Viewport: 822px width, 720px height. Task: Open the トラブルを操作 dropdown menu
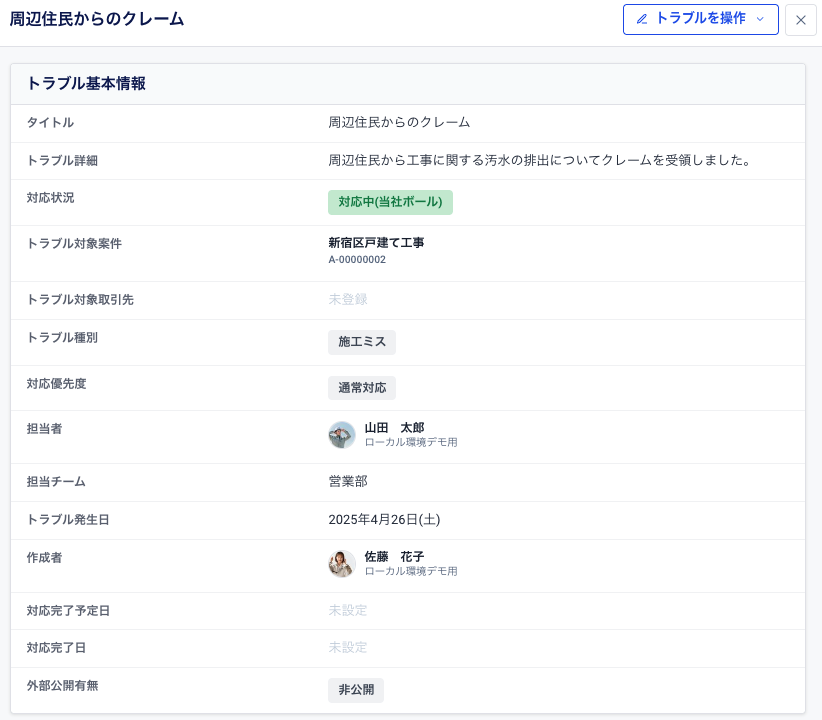tap(700, 19)
